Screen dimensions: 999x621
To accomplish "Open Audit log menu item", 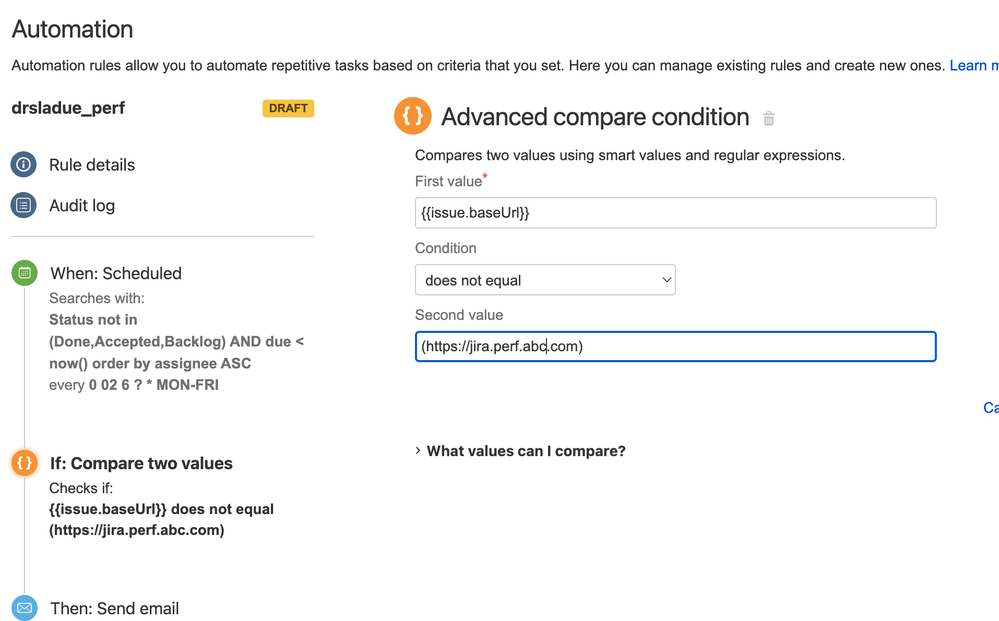I will tap(82, 206).
